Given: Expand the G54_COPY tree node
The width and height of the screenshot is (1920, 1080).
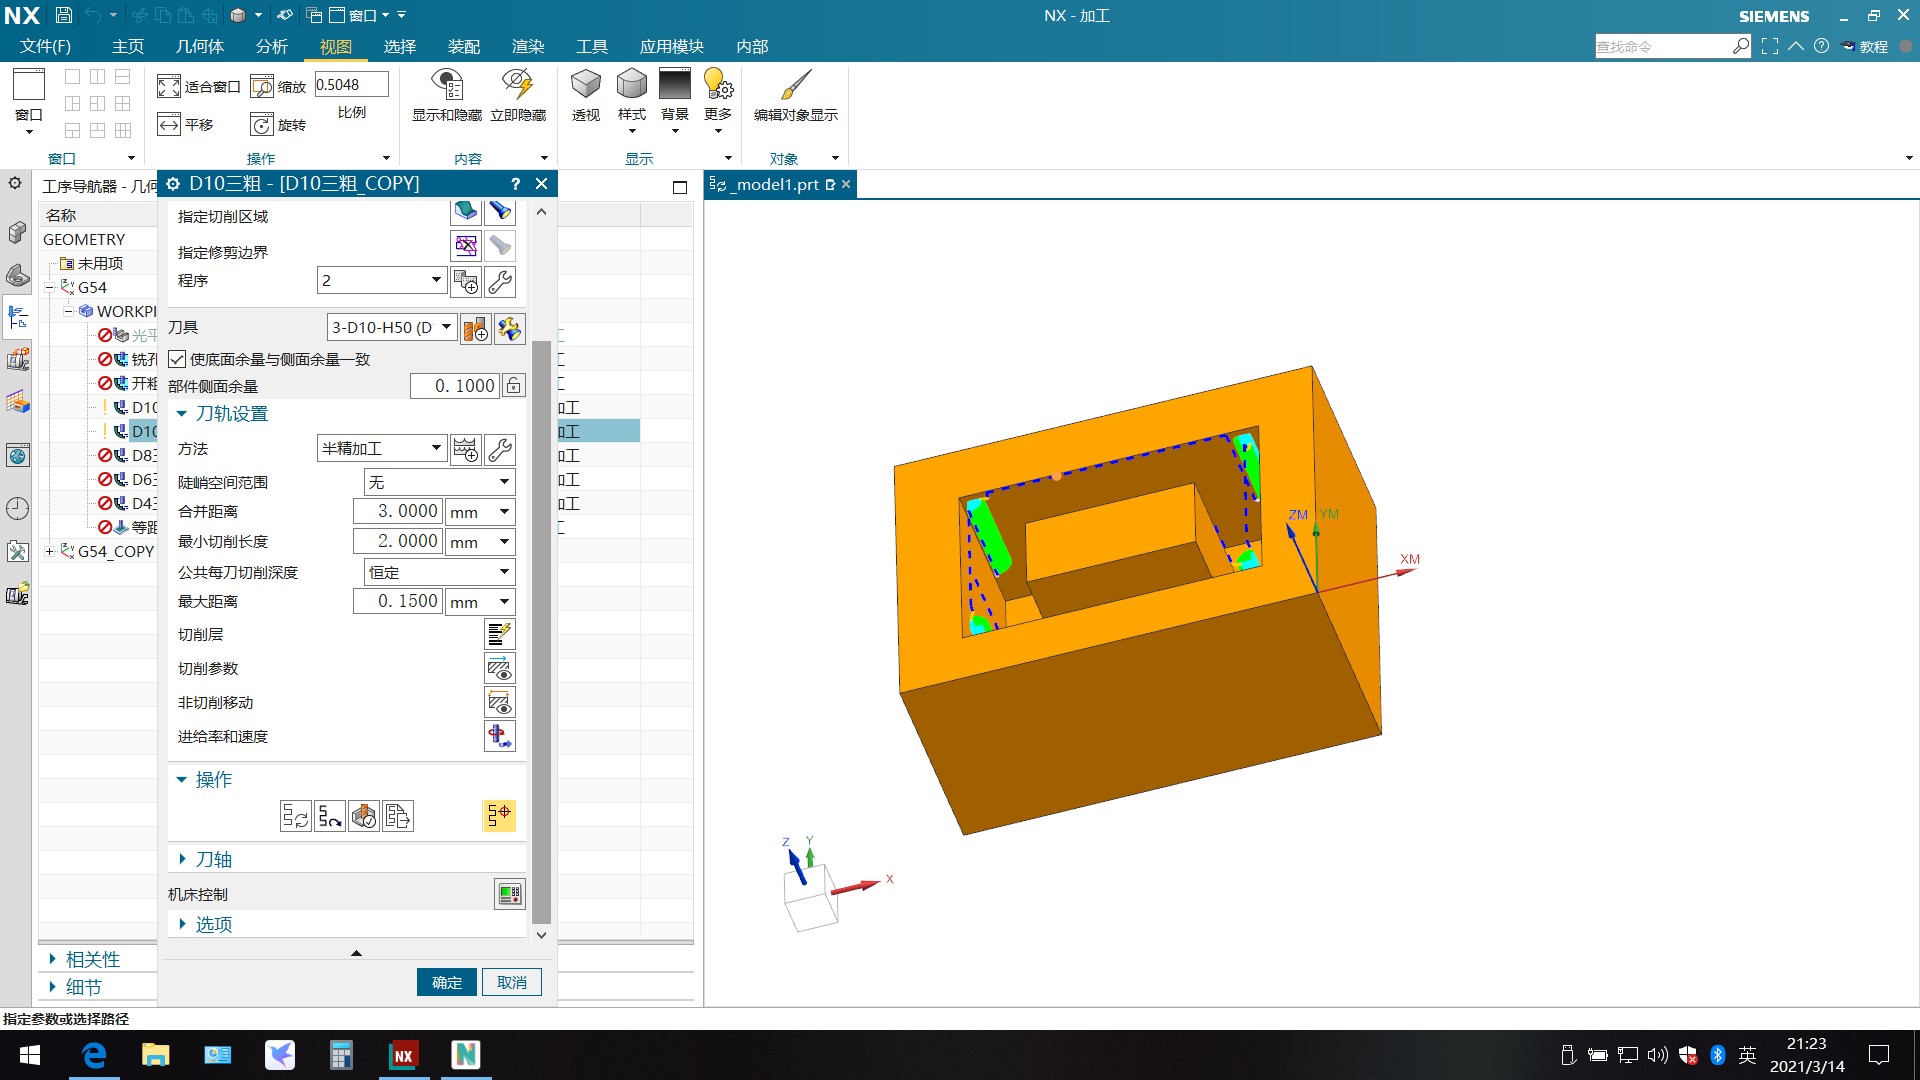Looking at the screenshot, I should [49, 551].
